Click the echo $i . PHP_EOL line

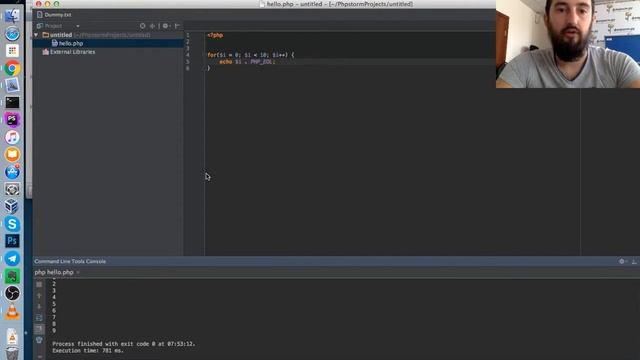pos(247,62)
